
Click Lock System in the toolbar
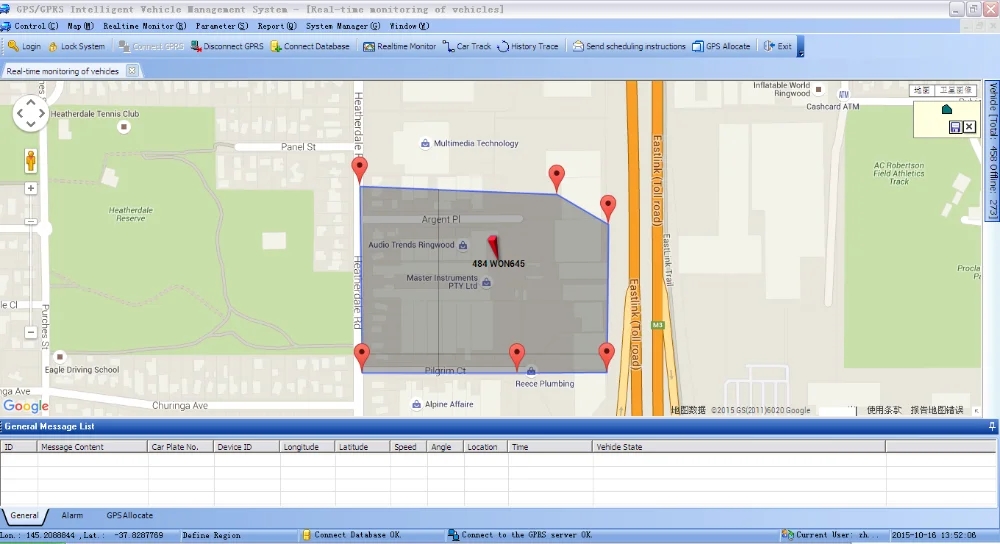click(77, 47)
